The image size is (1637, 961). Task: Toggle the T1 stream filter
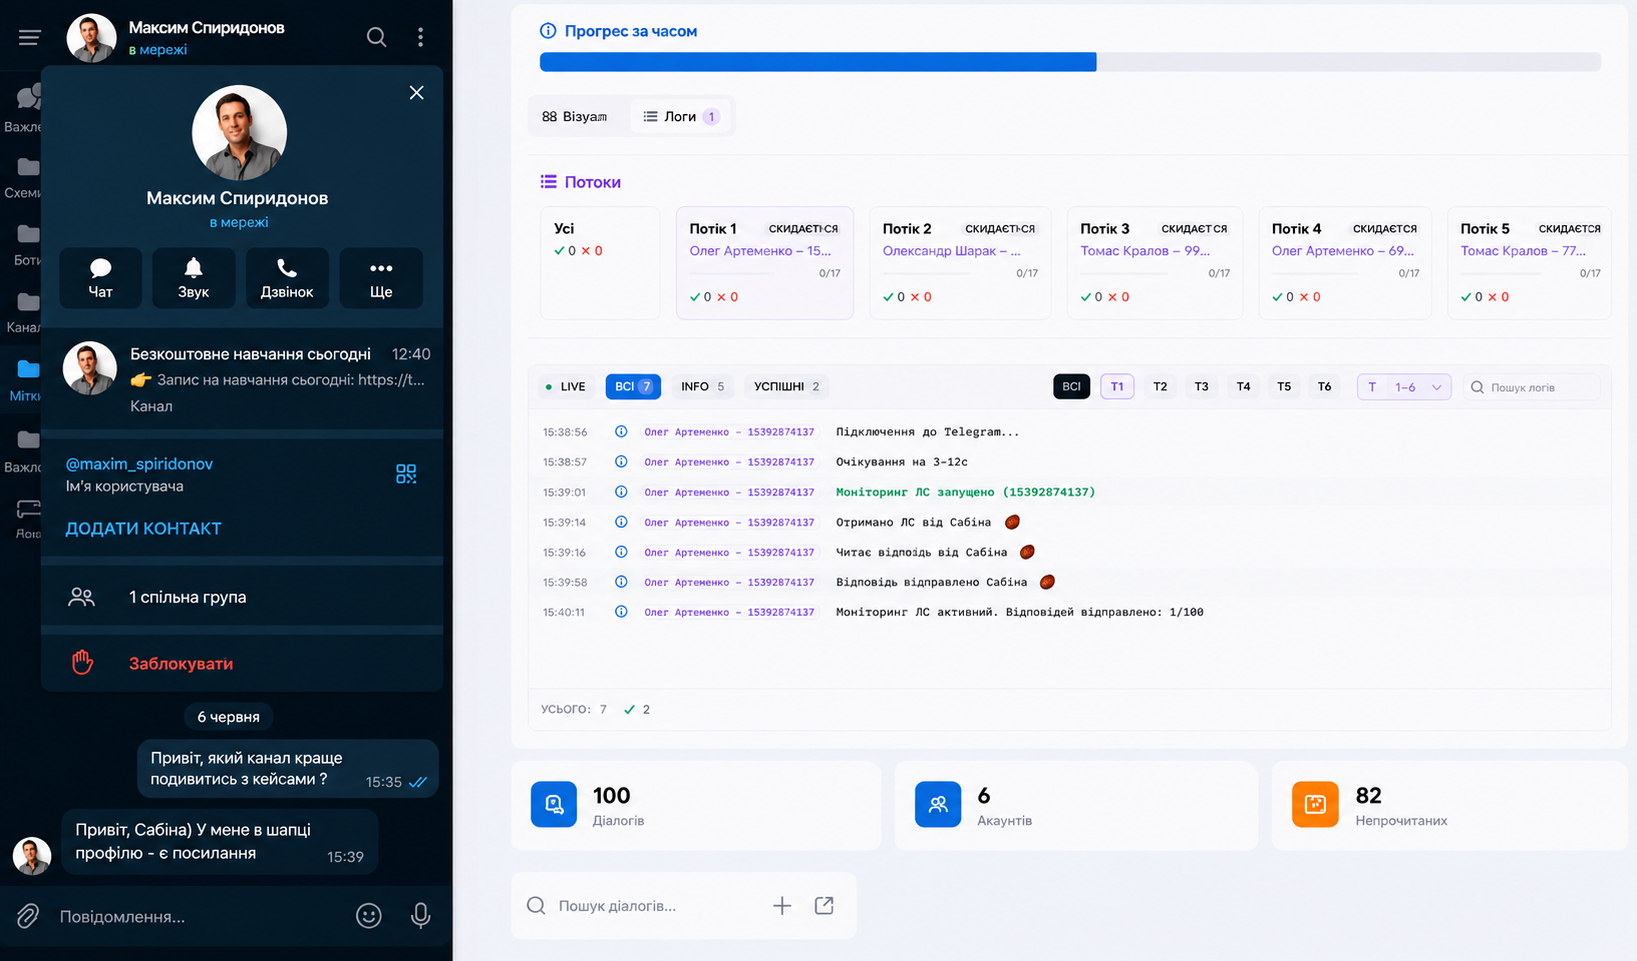(x=1117, y=386)
